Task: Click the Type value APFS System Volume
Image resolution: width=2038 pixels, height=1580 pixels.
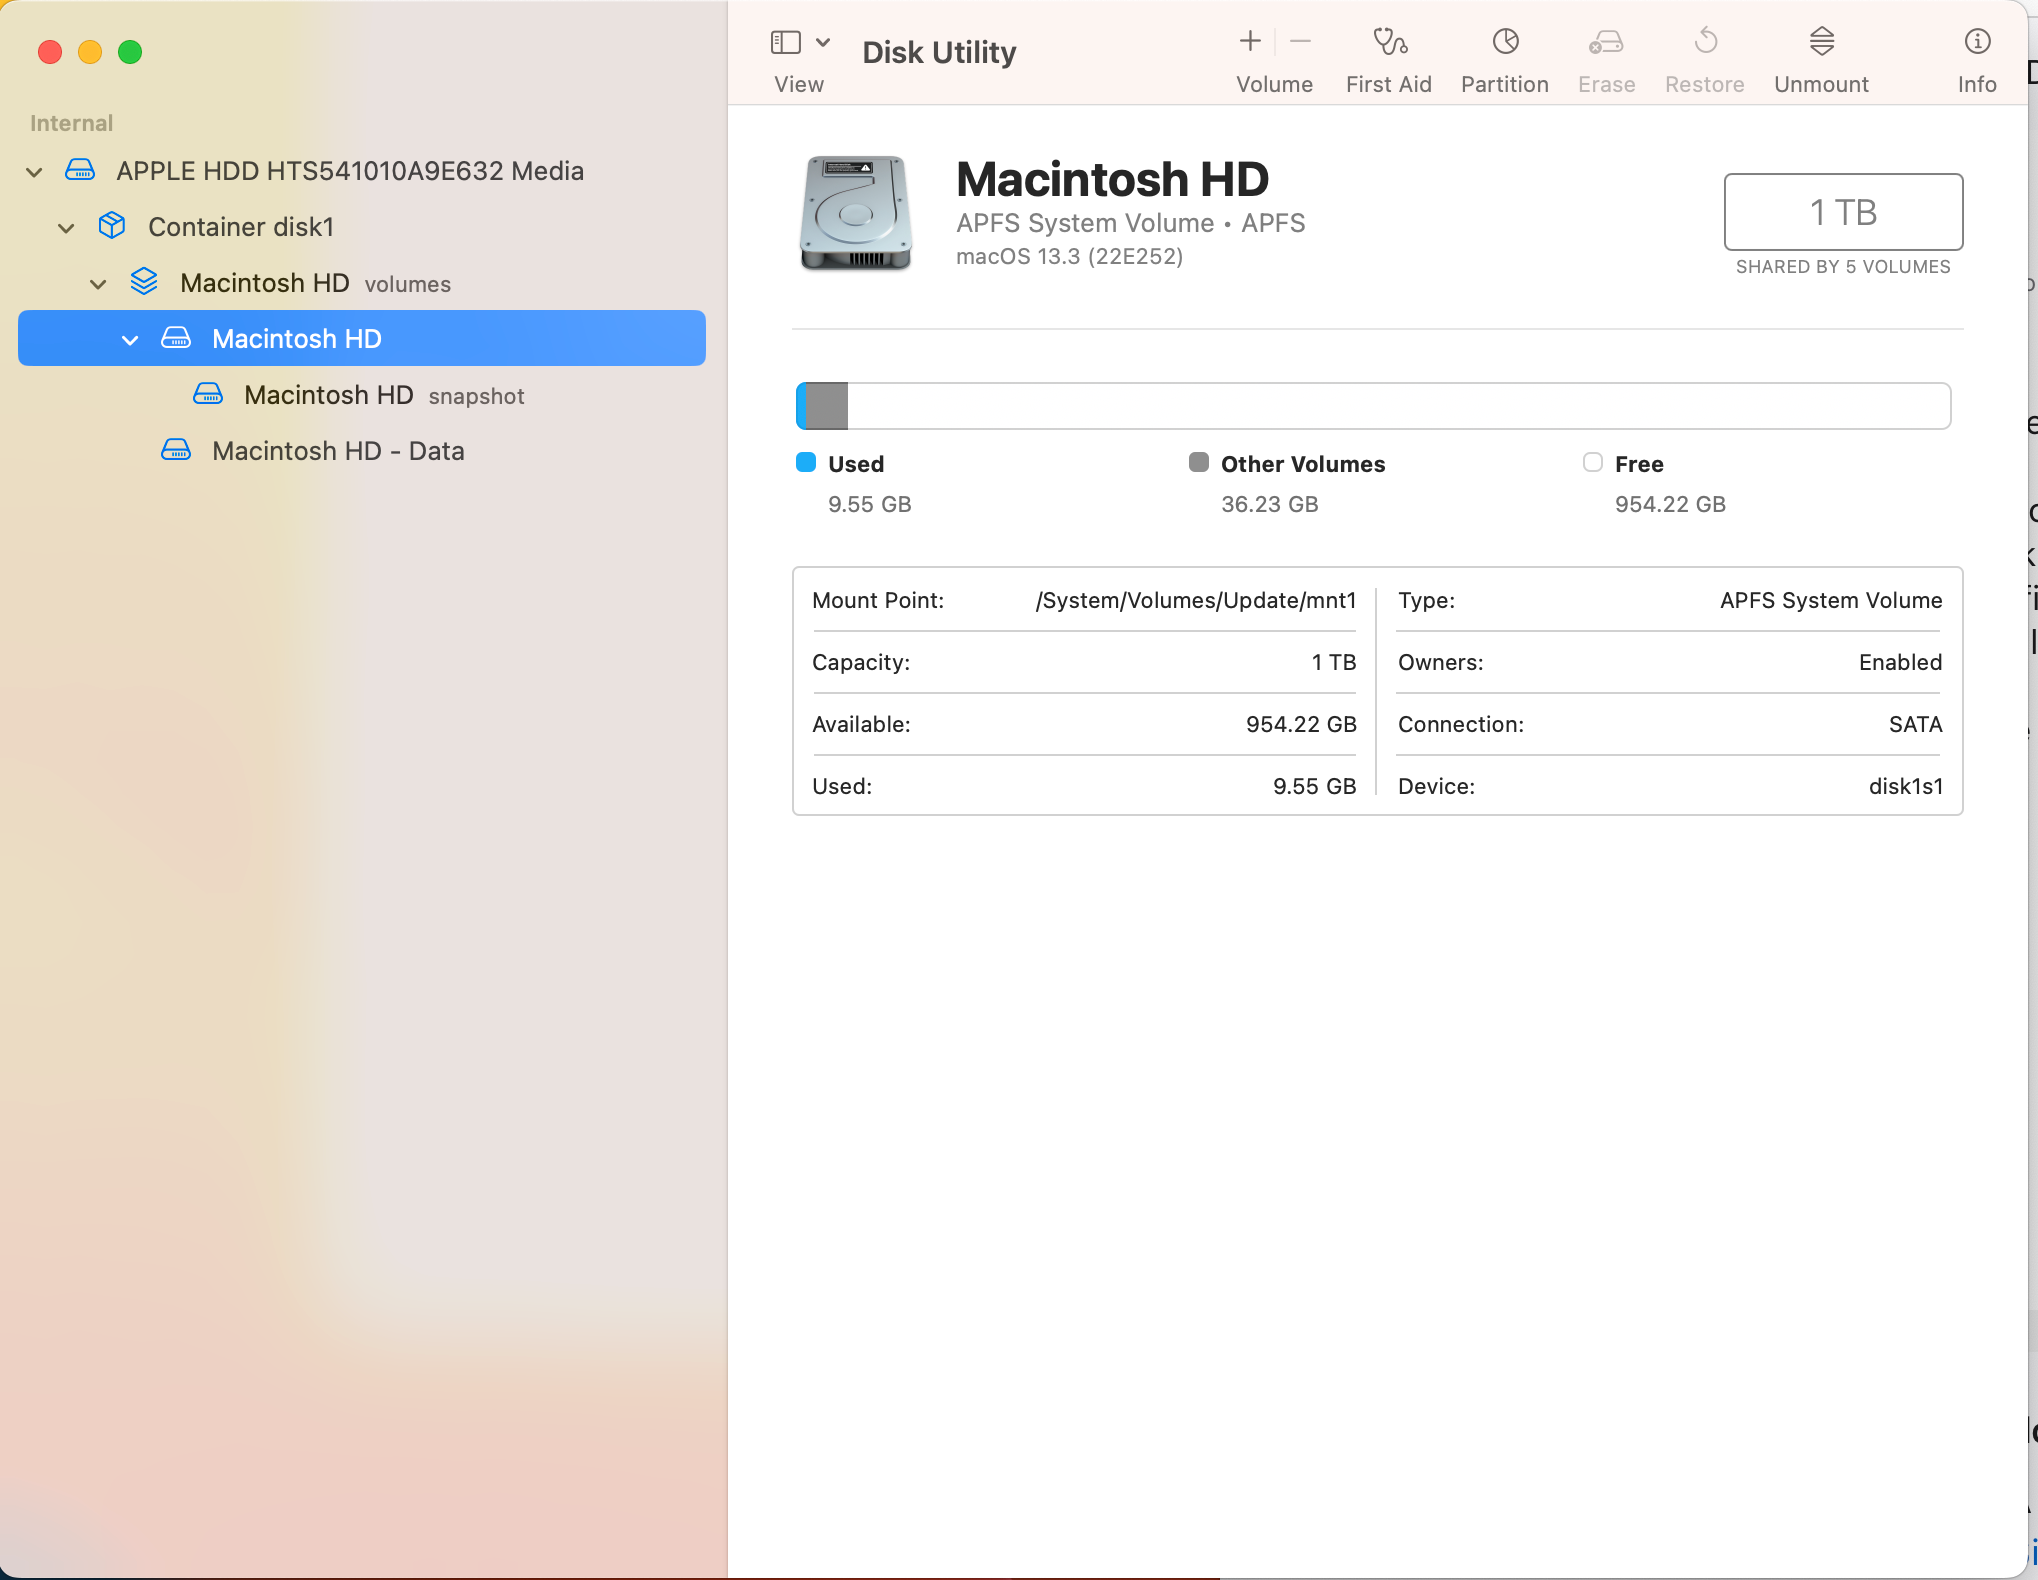Action: (1831, 601)
